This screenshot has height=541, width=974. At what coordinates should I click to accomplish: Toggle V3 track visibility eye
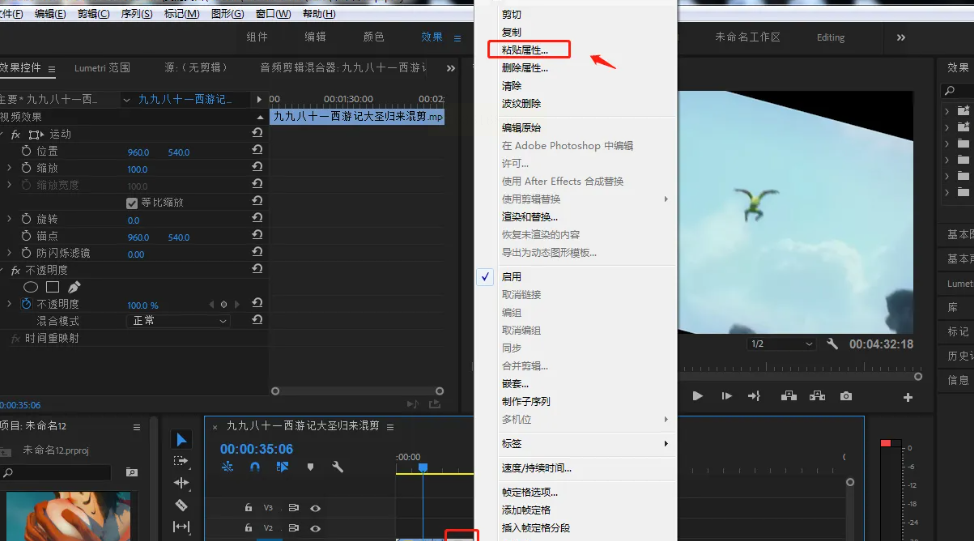point(316,508)
